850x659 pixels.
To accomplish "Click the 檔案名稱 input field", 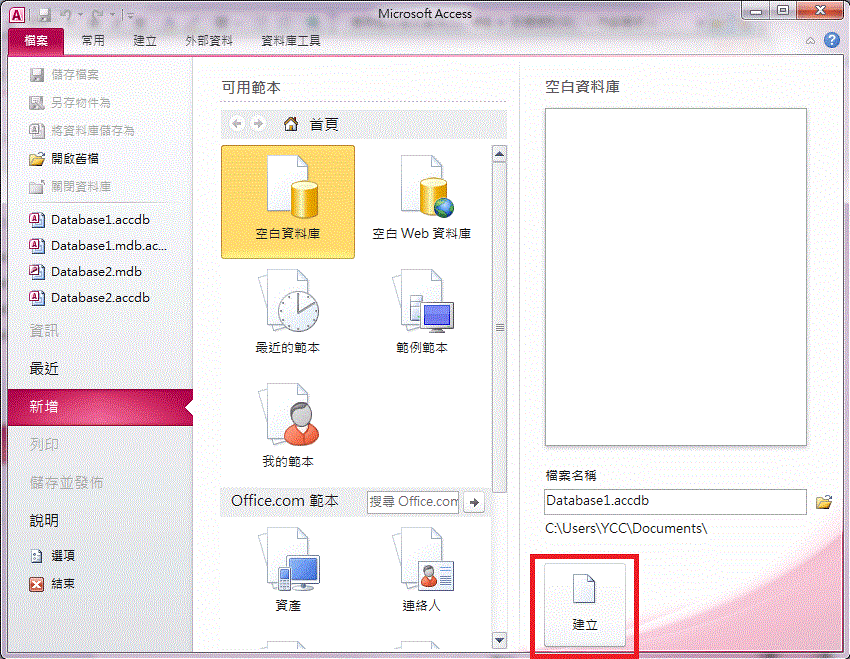I will (675, 501).
